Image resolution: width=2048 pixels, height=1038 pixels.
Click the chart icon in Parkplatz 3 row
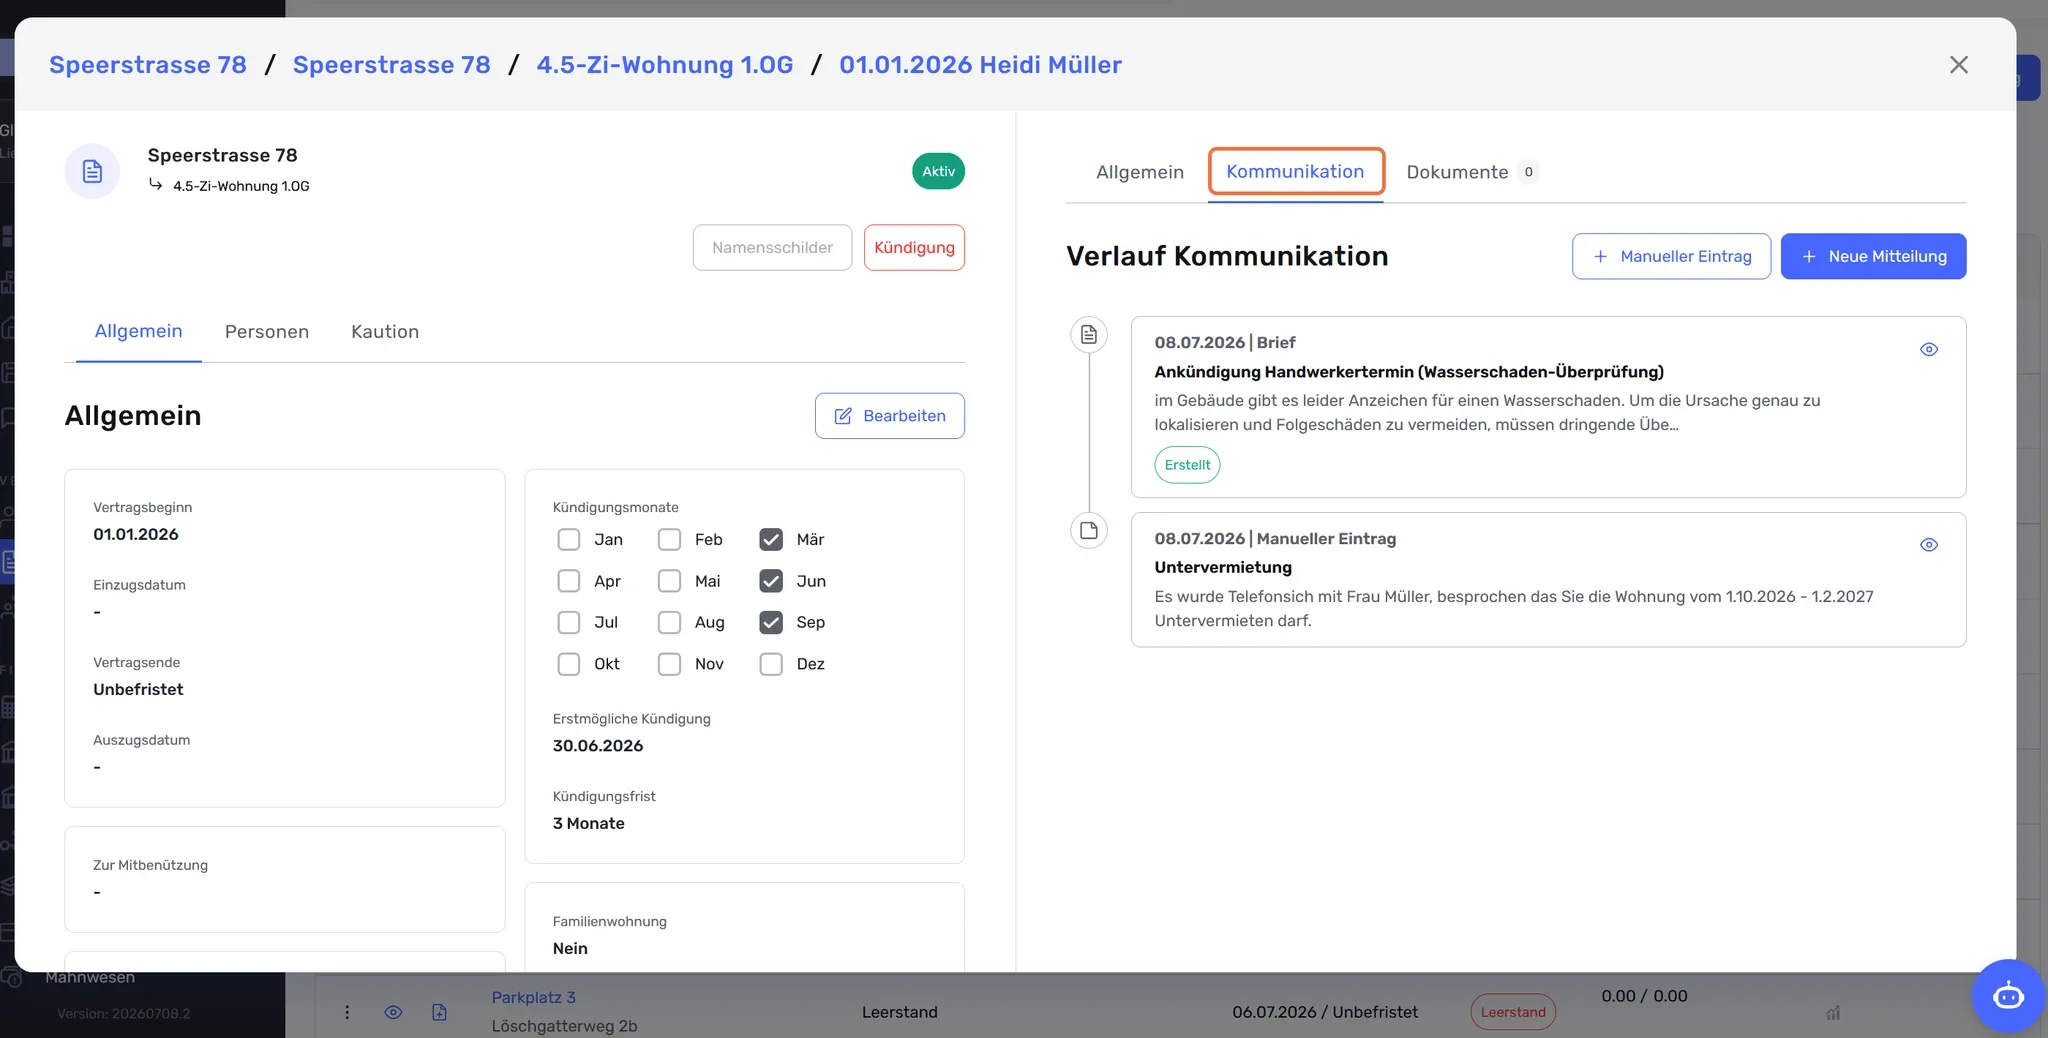1833,1013
